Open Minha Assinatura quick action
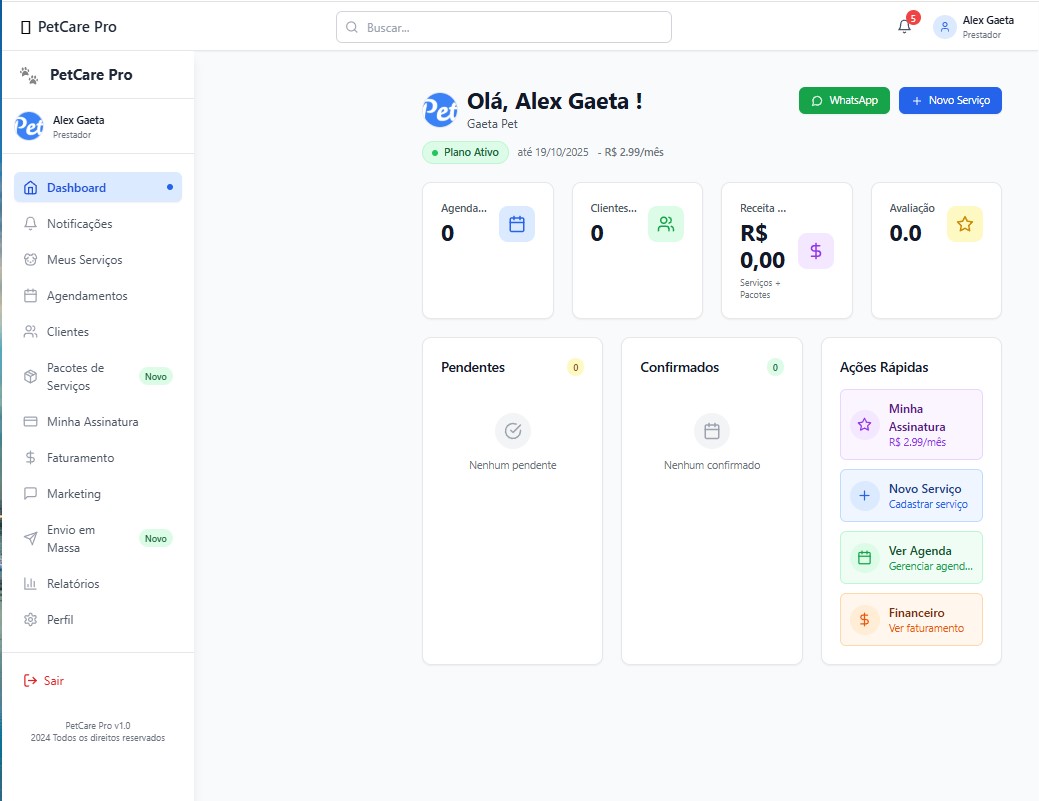1039x801 pixels. click(910, 424)
